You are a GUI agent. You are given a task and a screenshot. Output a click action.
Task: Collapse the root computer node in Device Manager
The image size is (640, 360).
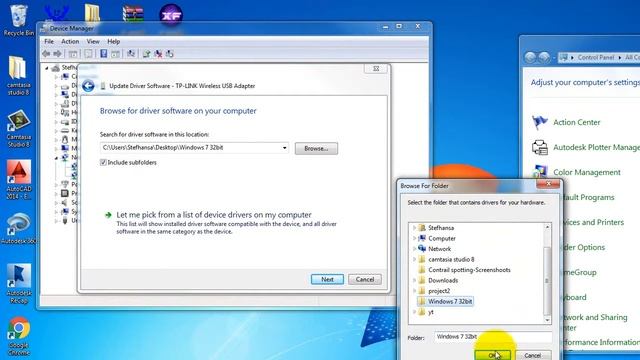[47, 68]
